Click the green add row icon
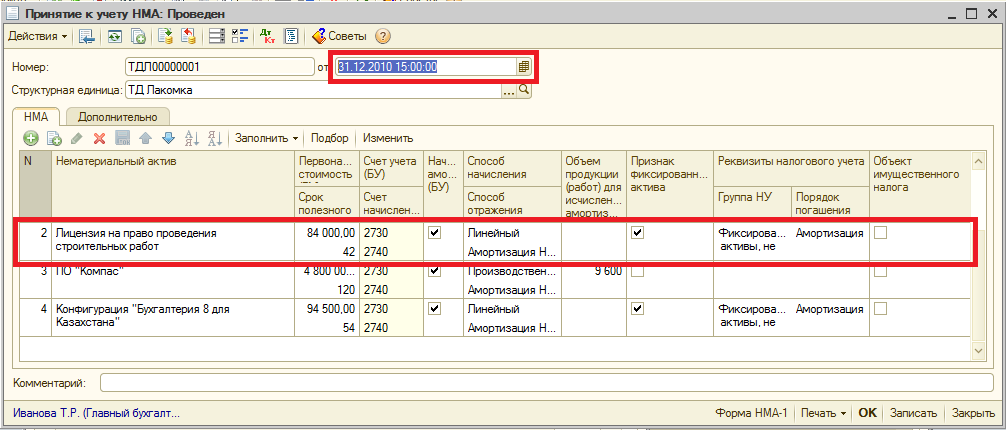This screenshot has width=1006, height=430. tap(31, 138)
